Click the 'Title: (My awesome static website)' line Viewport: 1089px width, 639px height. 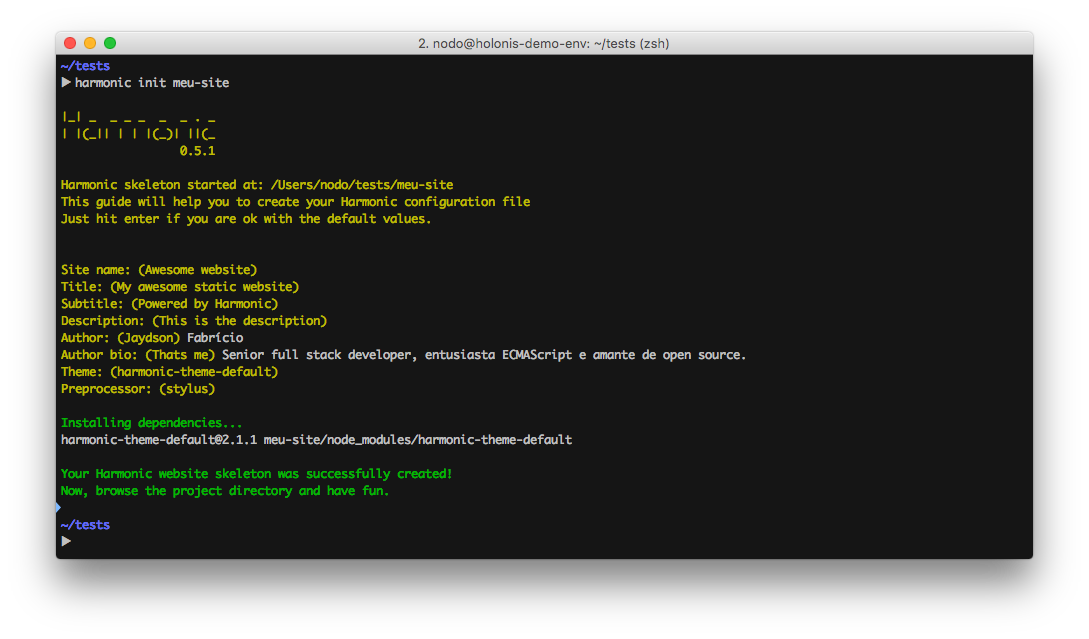pyautogui.click(x=180, y=287)
